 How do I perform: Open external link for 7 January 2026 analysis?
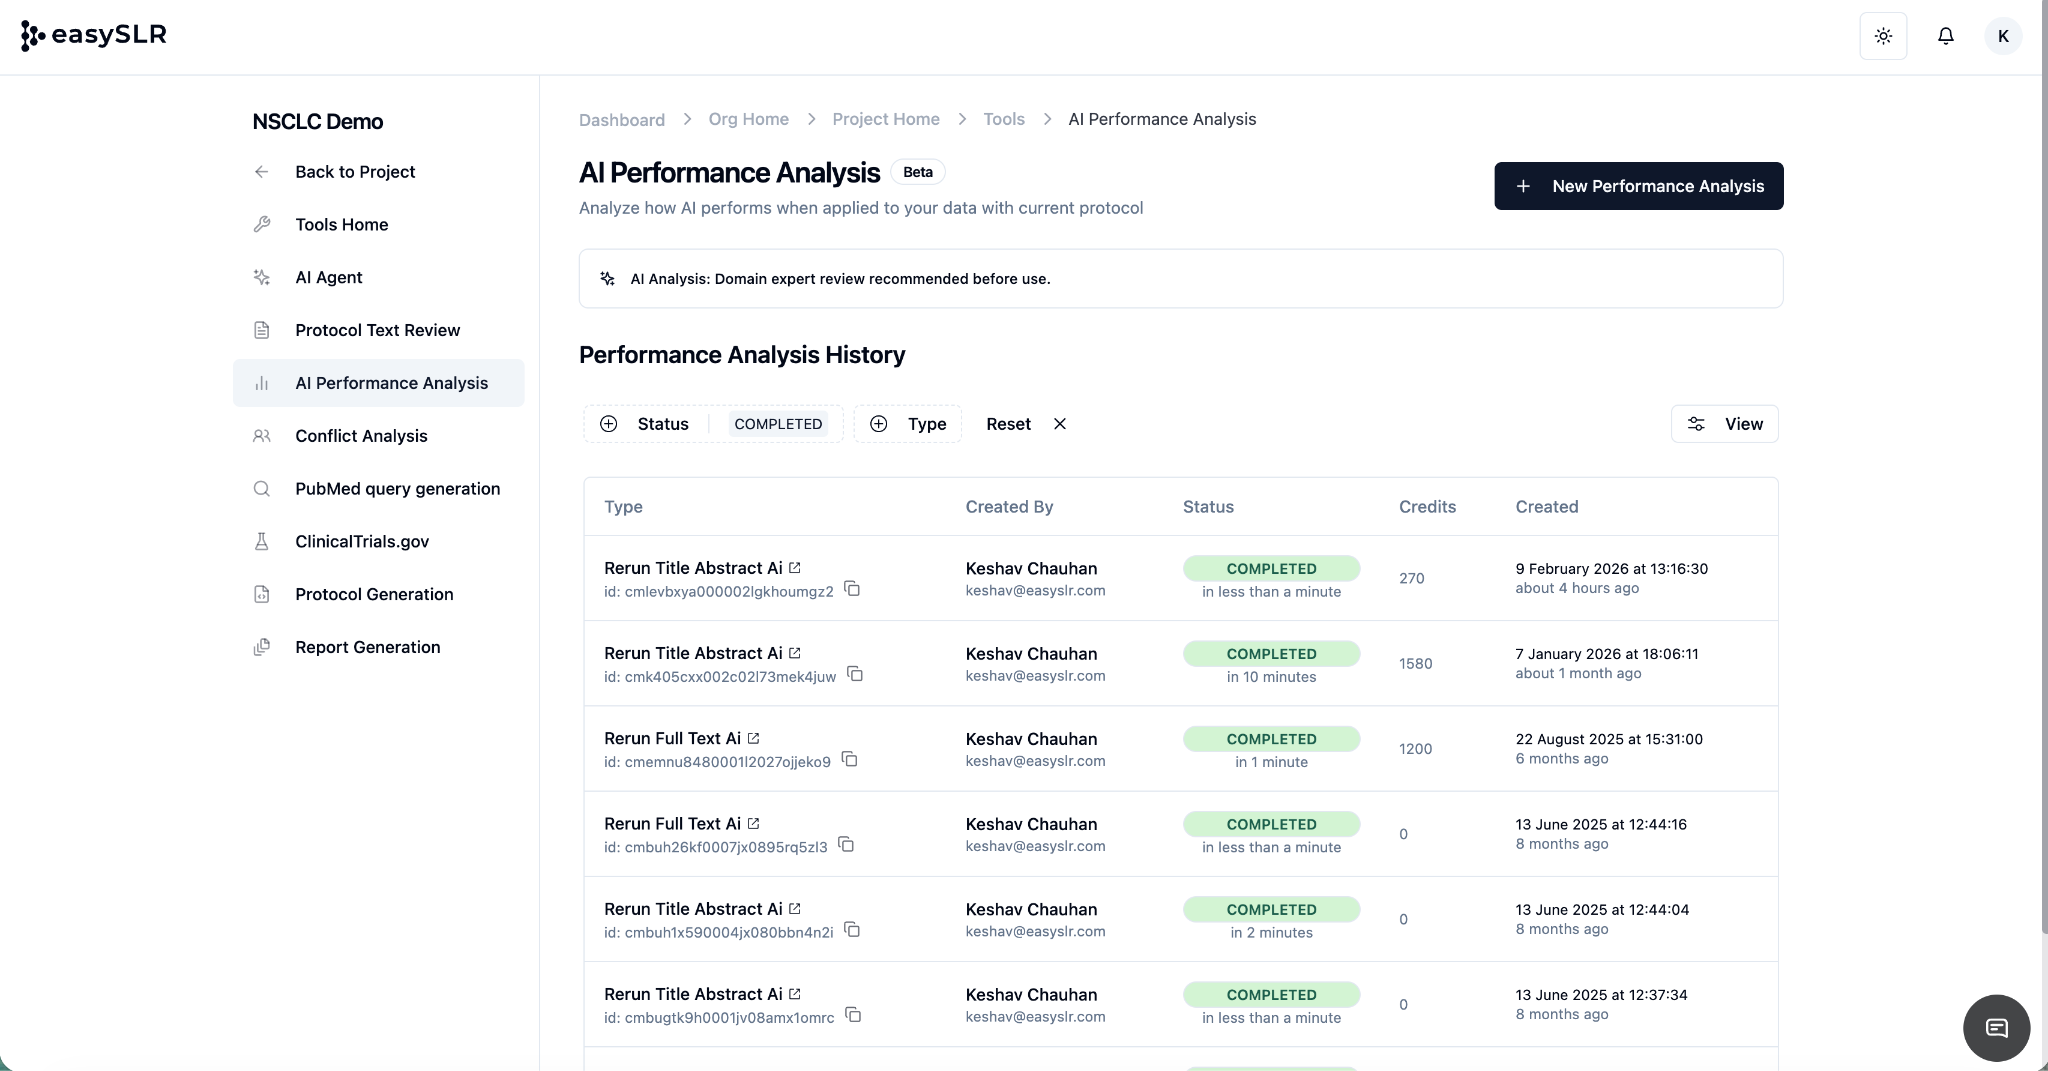795,653
